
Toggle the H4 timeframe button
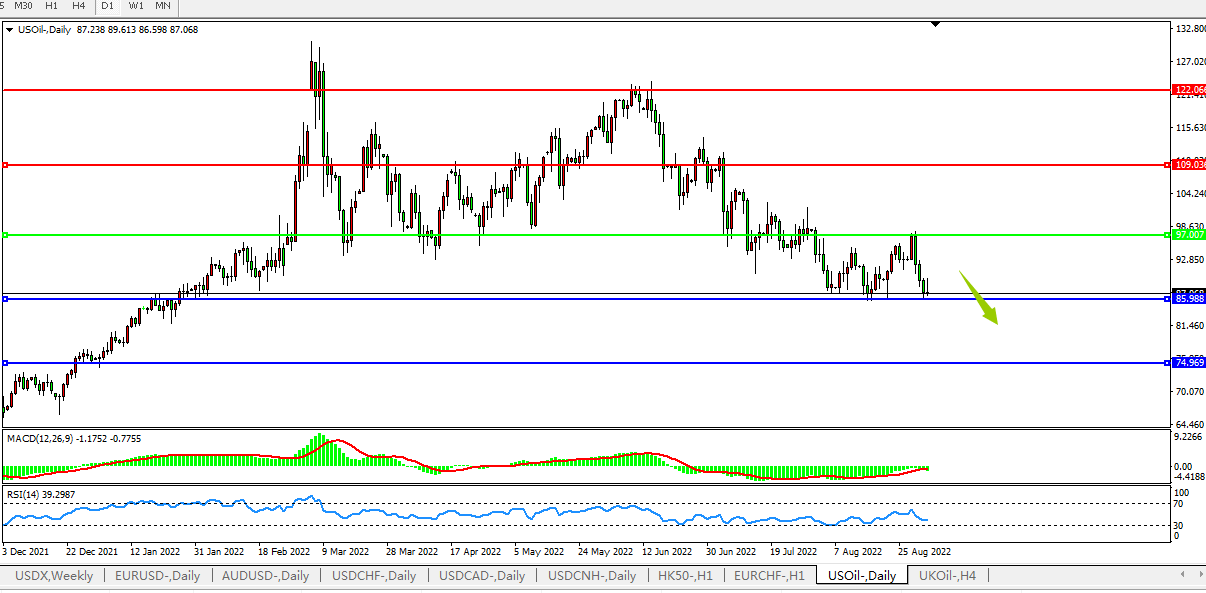coord(78,6)
